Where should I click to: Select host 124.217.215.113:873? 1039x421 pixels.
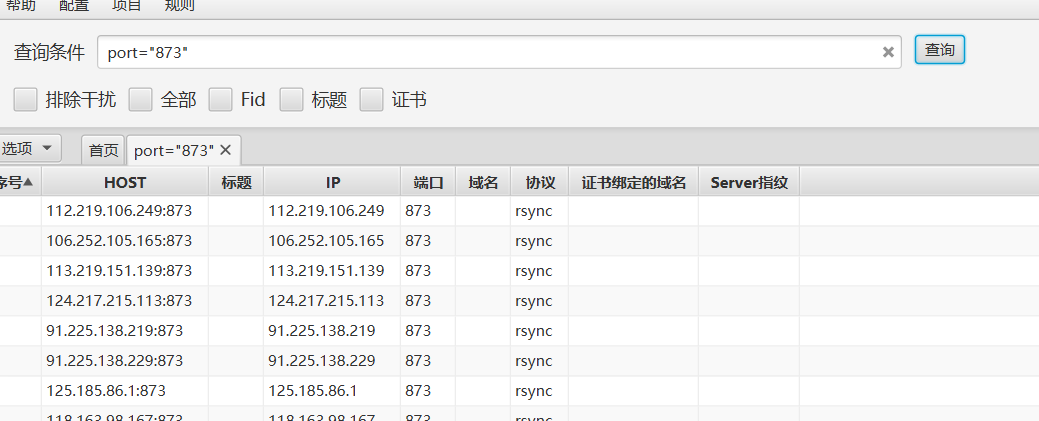[119, 300]
